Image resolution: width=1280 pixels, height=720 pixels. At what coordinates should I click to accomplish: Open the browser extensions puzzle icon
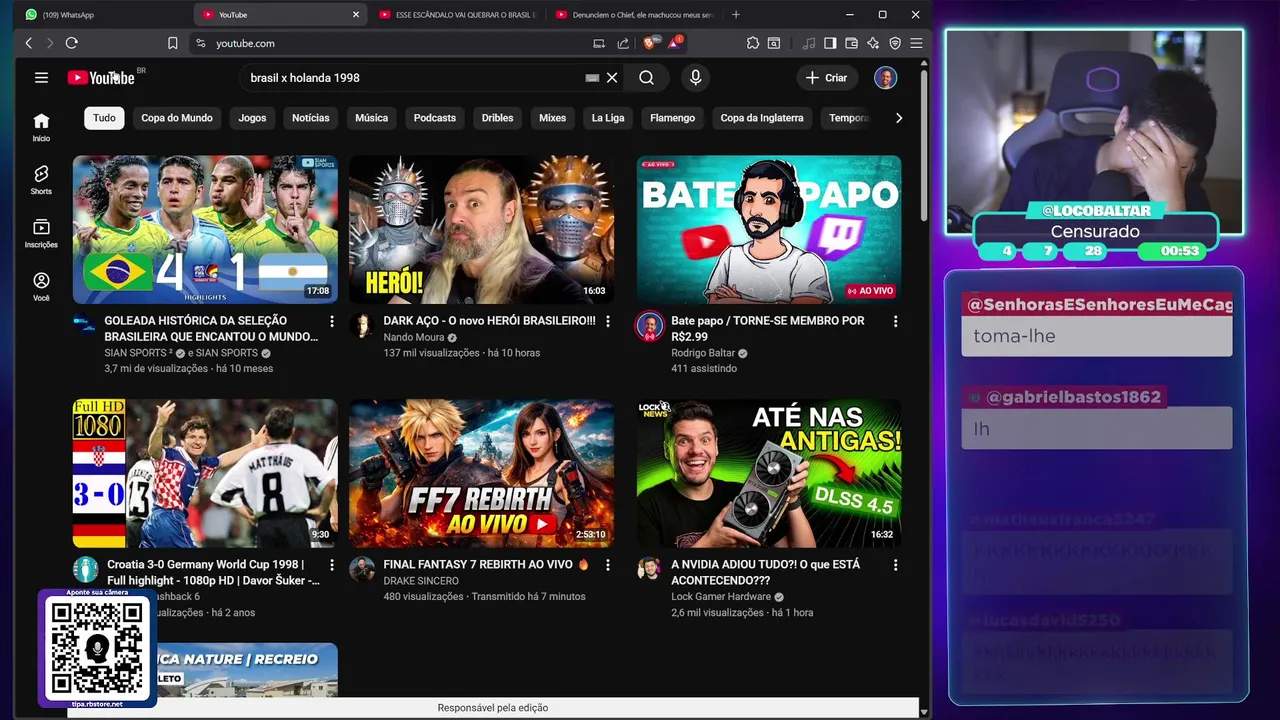(x=752, y=43)
